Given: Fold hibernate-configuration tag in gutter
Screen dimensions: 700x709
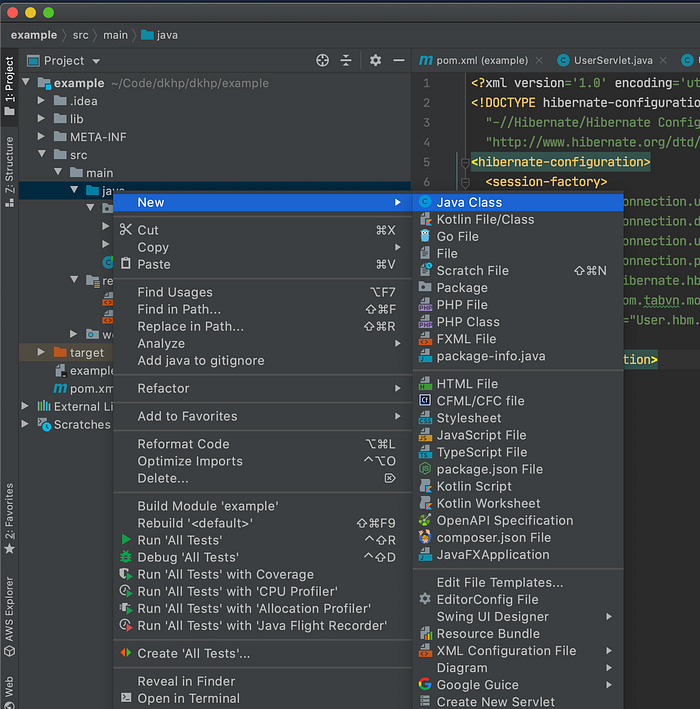Looking at the screenshot, I should (464, 162).
